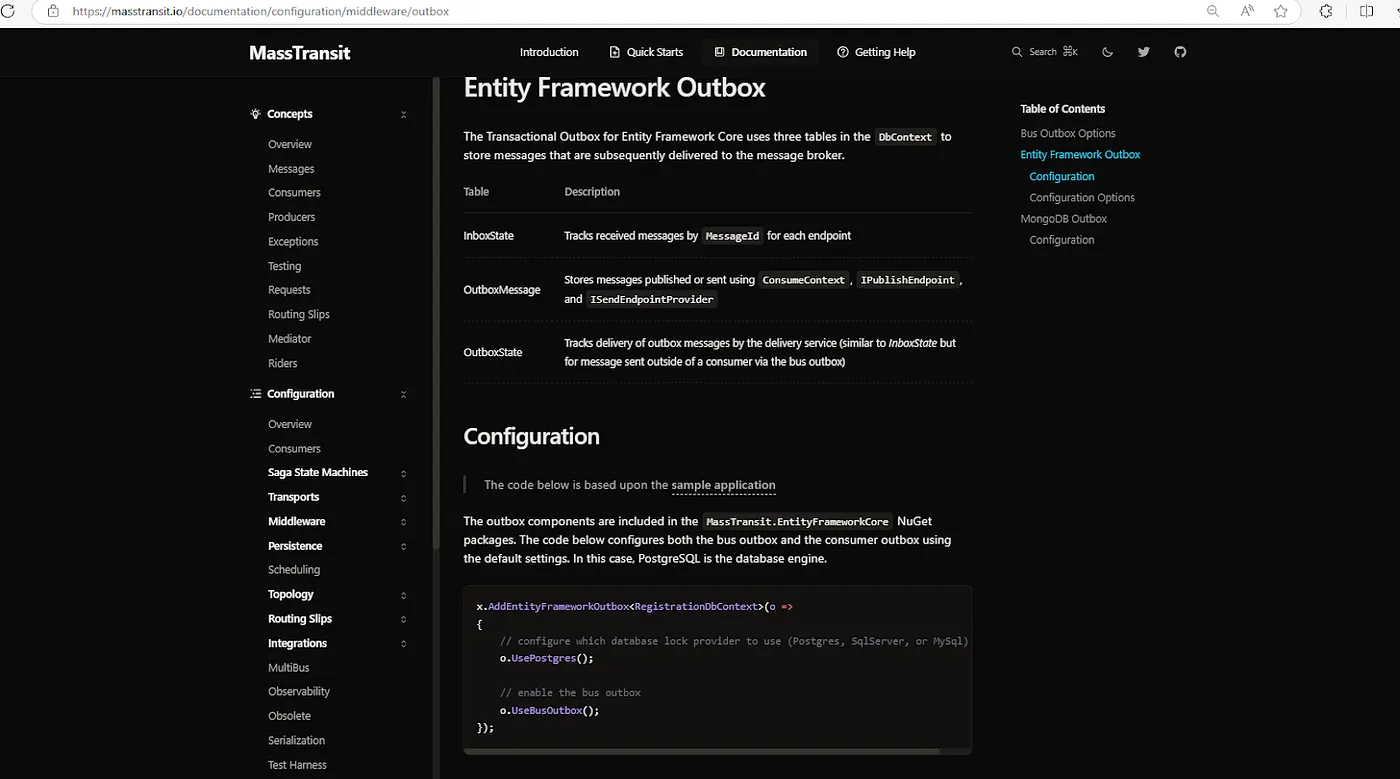1400x779 pixels.
Task: Expand the Persistence sidebar section
Action: click(x=403, y=547)
